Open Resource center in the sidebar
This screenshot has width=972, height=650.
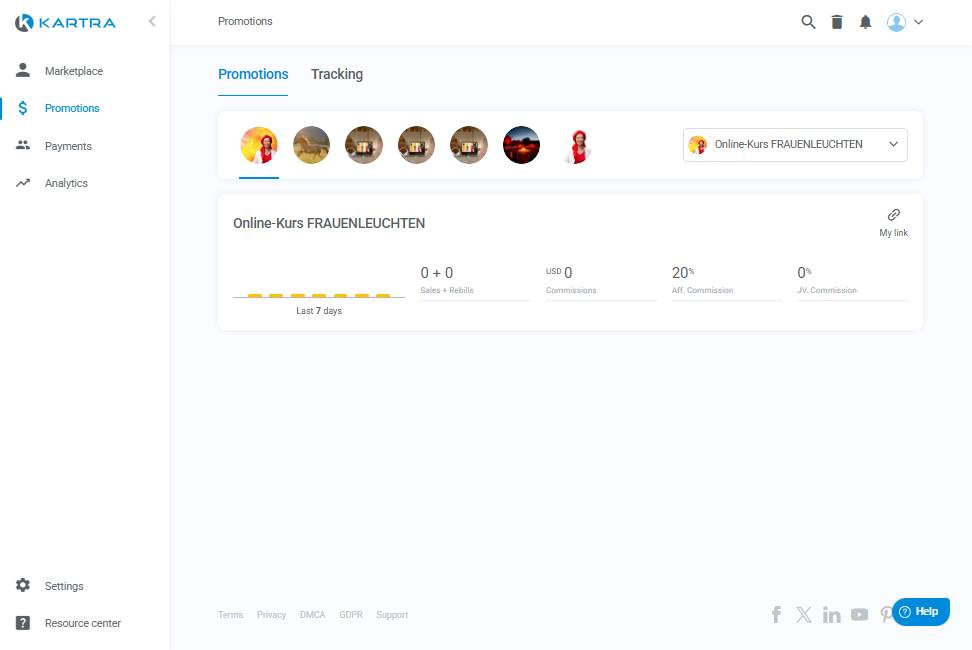coord(84,623)
